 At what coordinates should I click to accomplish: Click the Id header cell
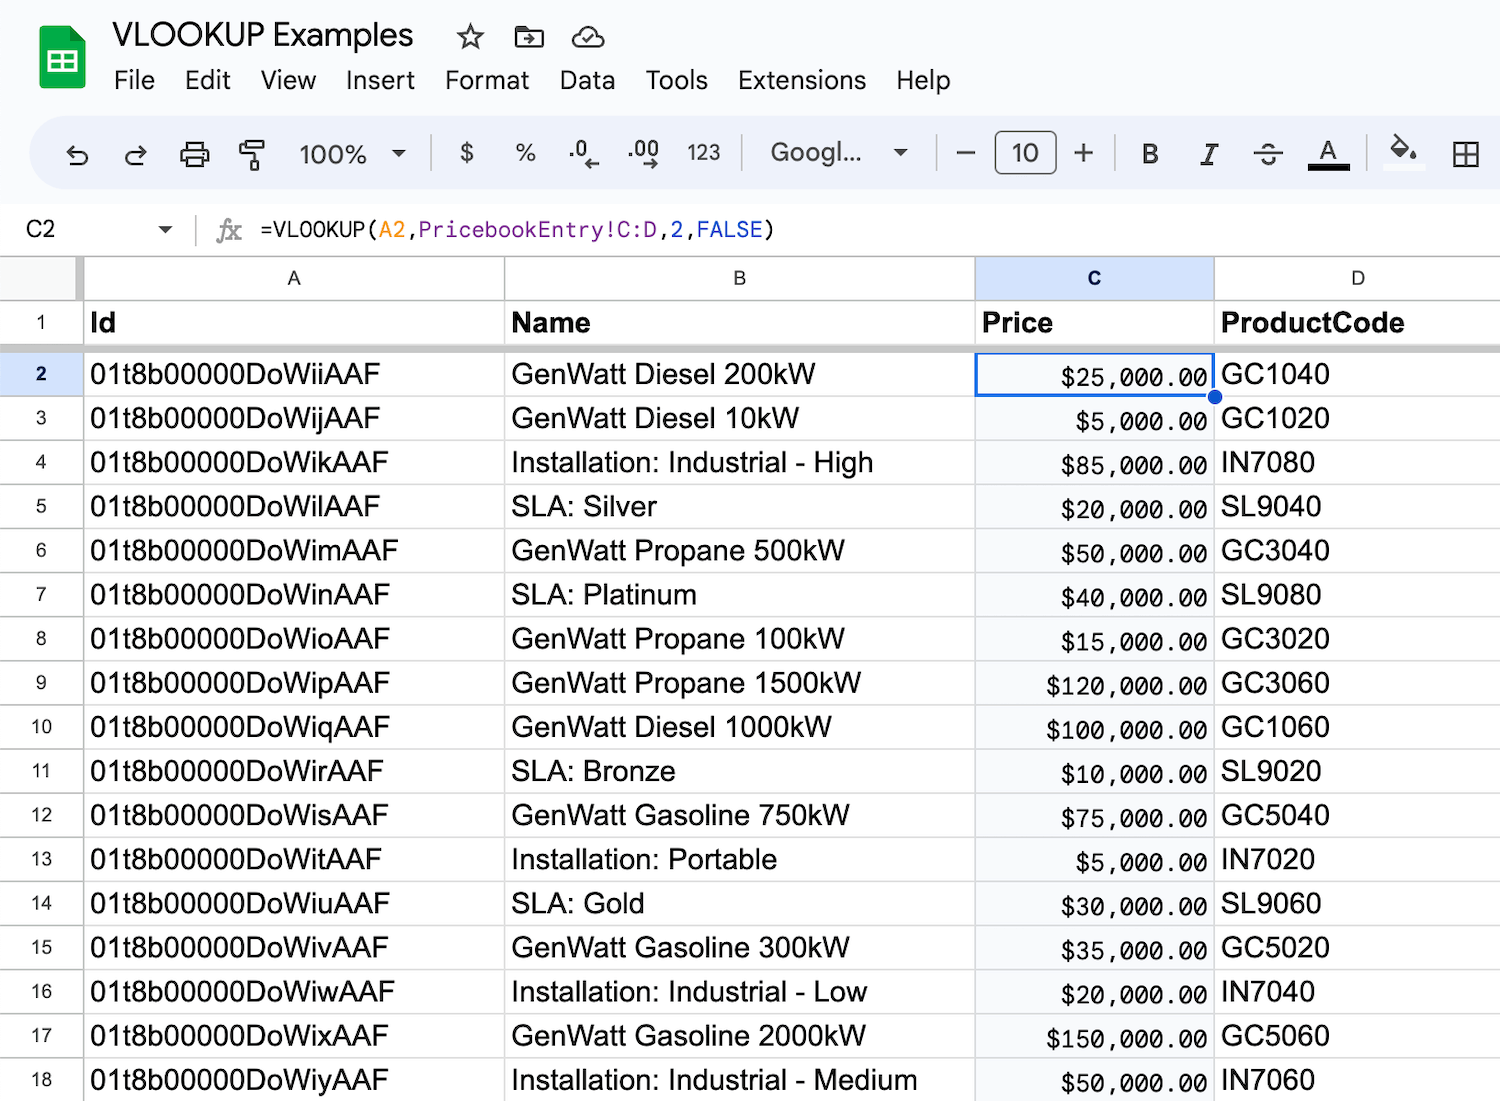coord(294,323)
